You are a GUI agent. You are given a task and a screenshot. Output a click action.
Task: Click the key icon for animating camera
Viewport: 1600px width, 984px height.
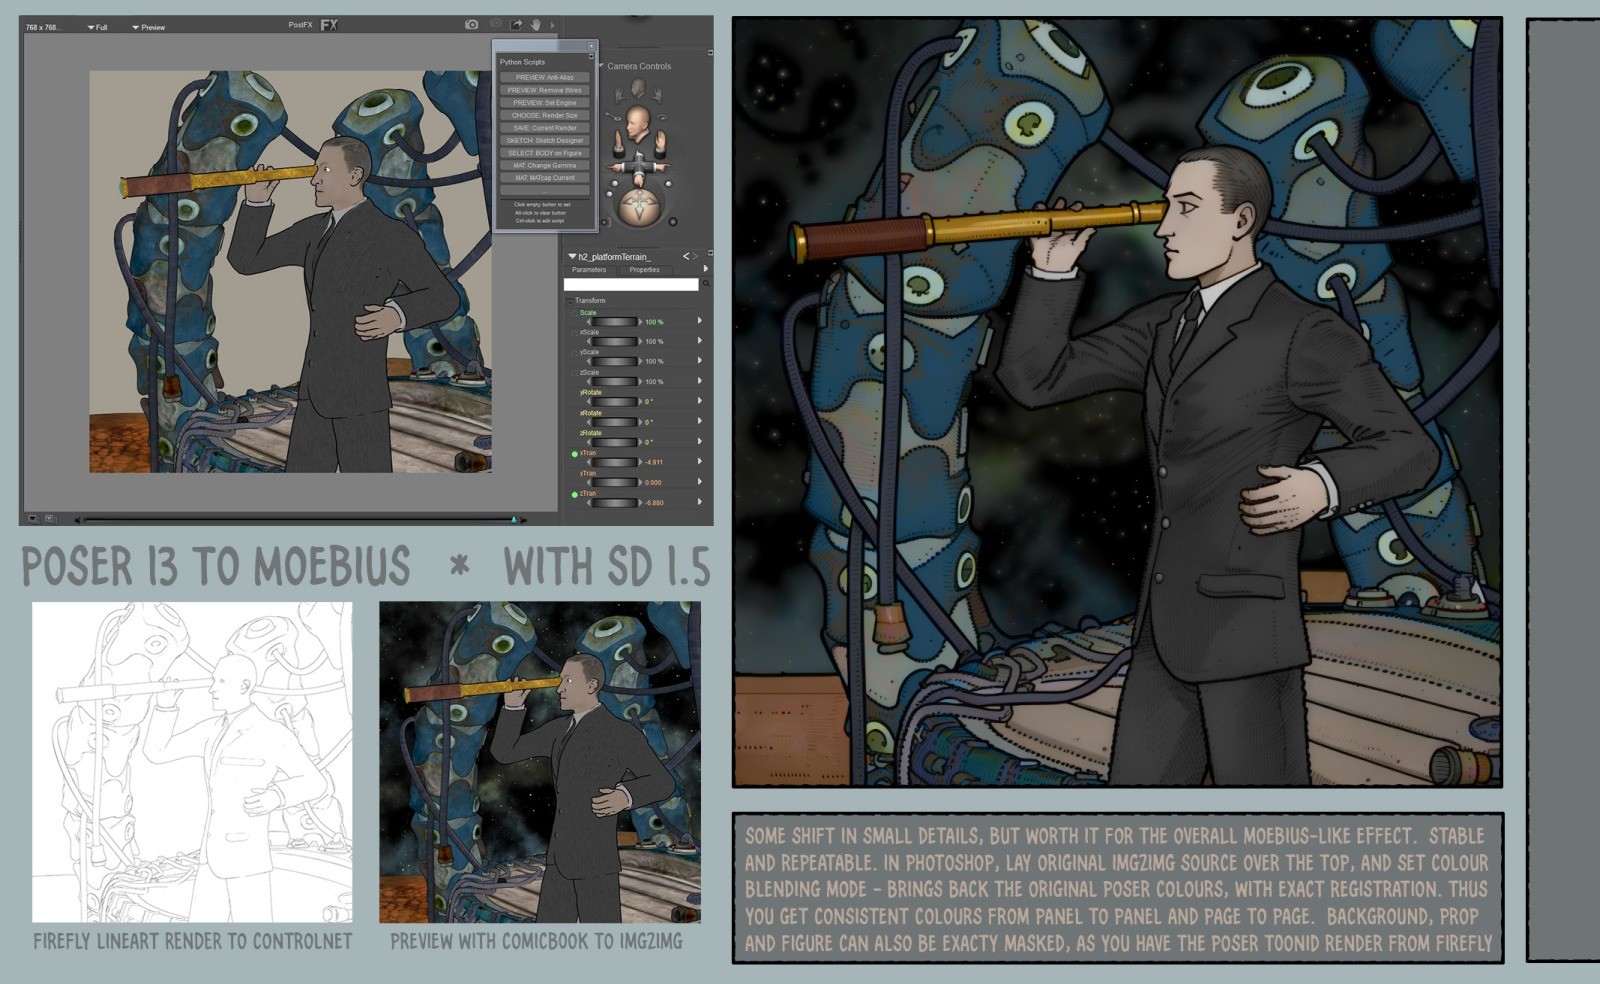tap(613, 116)
